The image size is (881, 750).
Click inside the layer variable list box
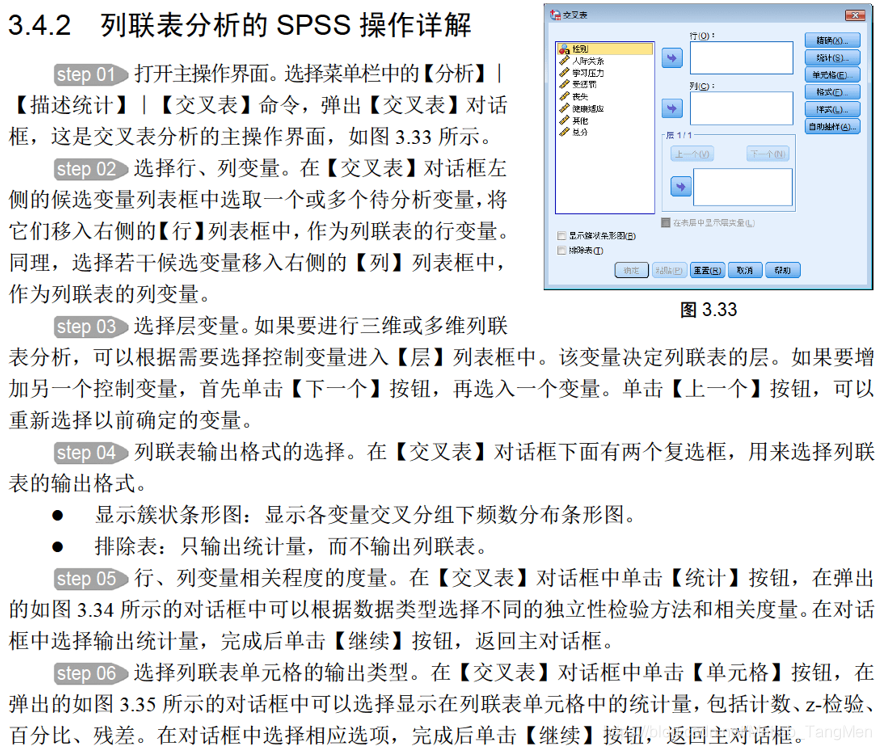(x=743, y=187)
